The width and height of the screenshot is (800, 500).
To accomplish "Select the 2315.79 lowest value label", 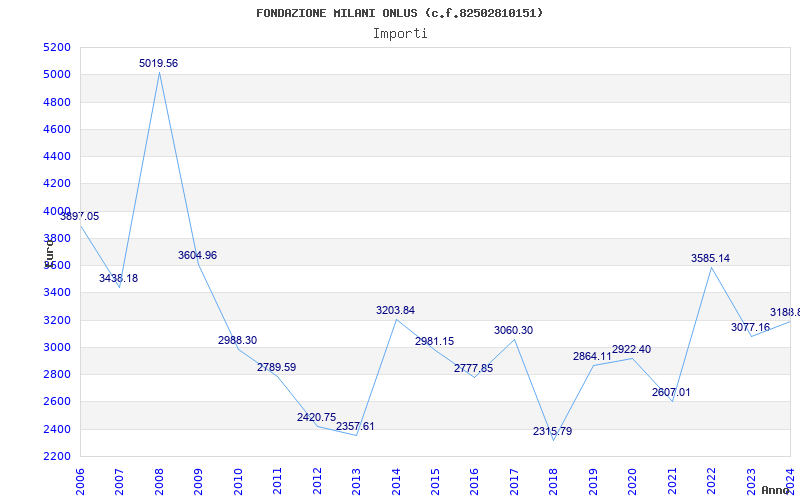I will tap(553, 431).
